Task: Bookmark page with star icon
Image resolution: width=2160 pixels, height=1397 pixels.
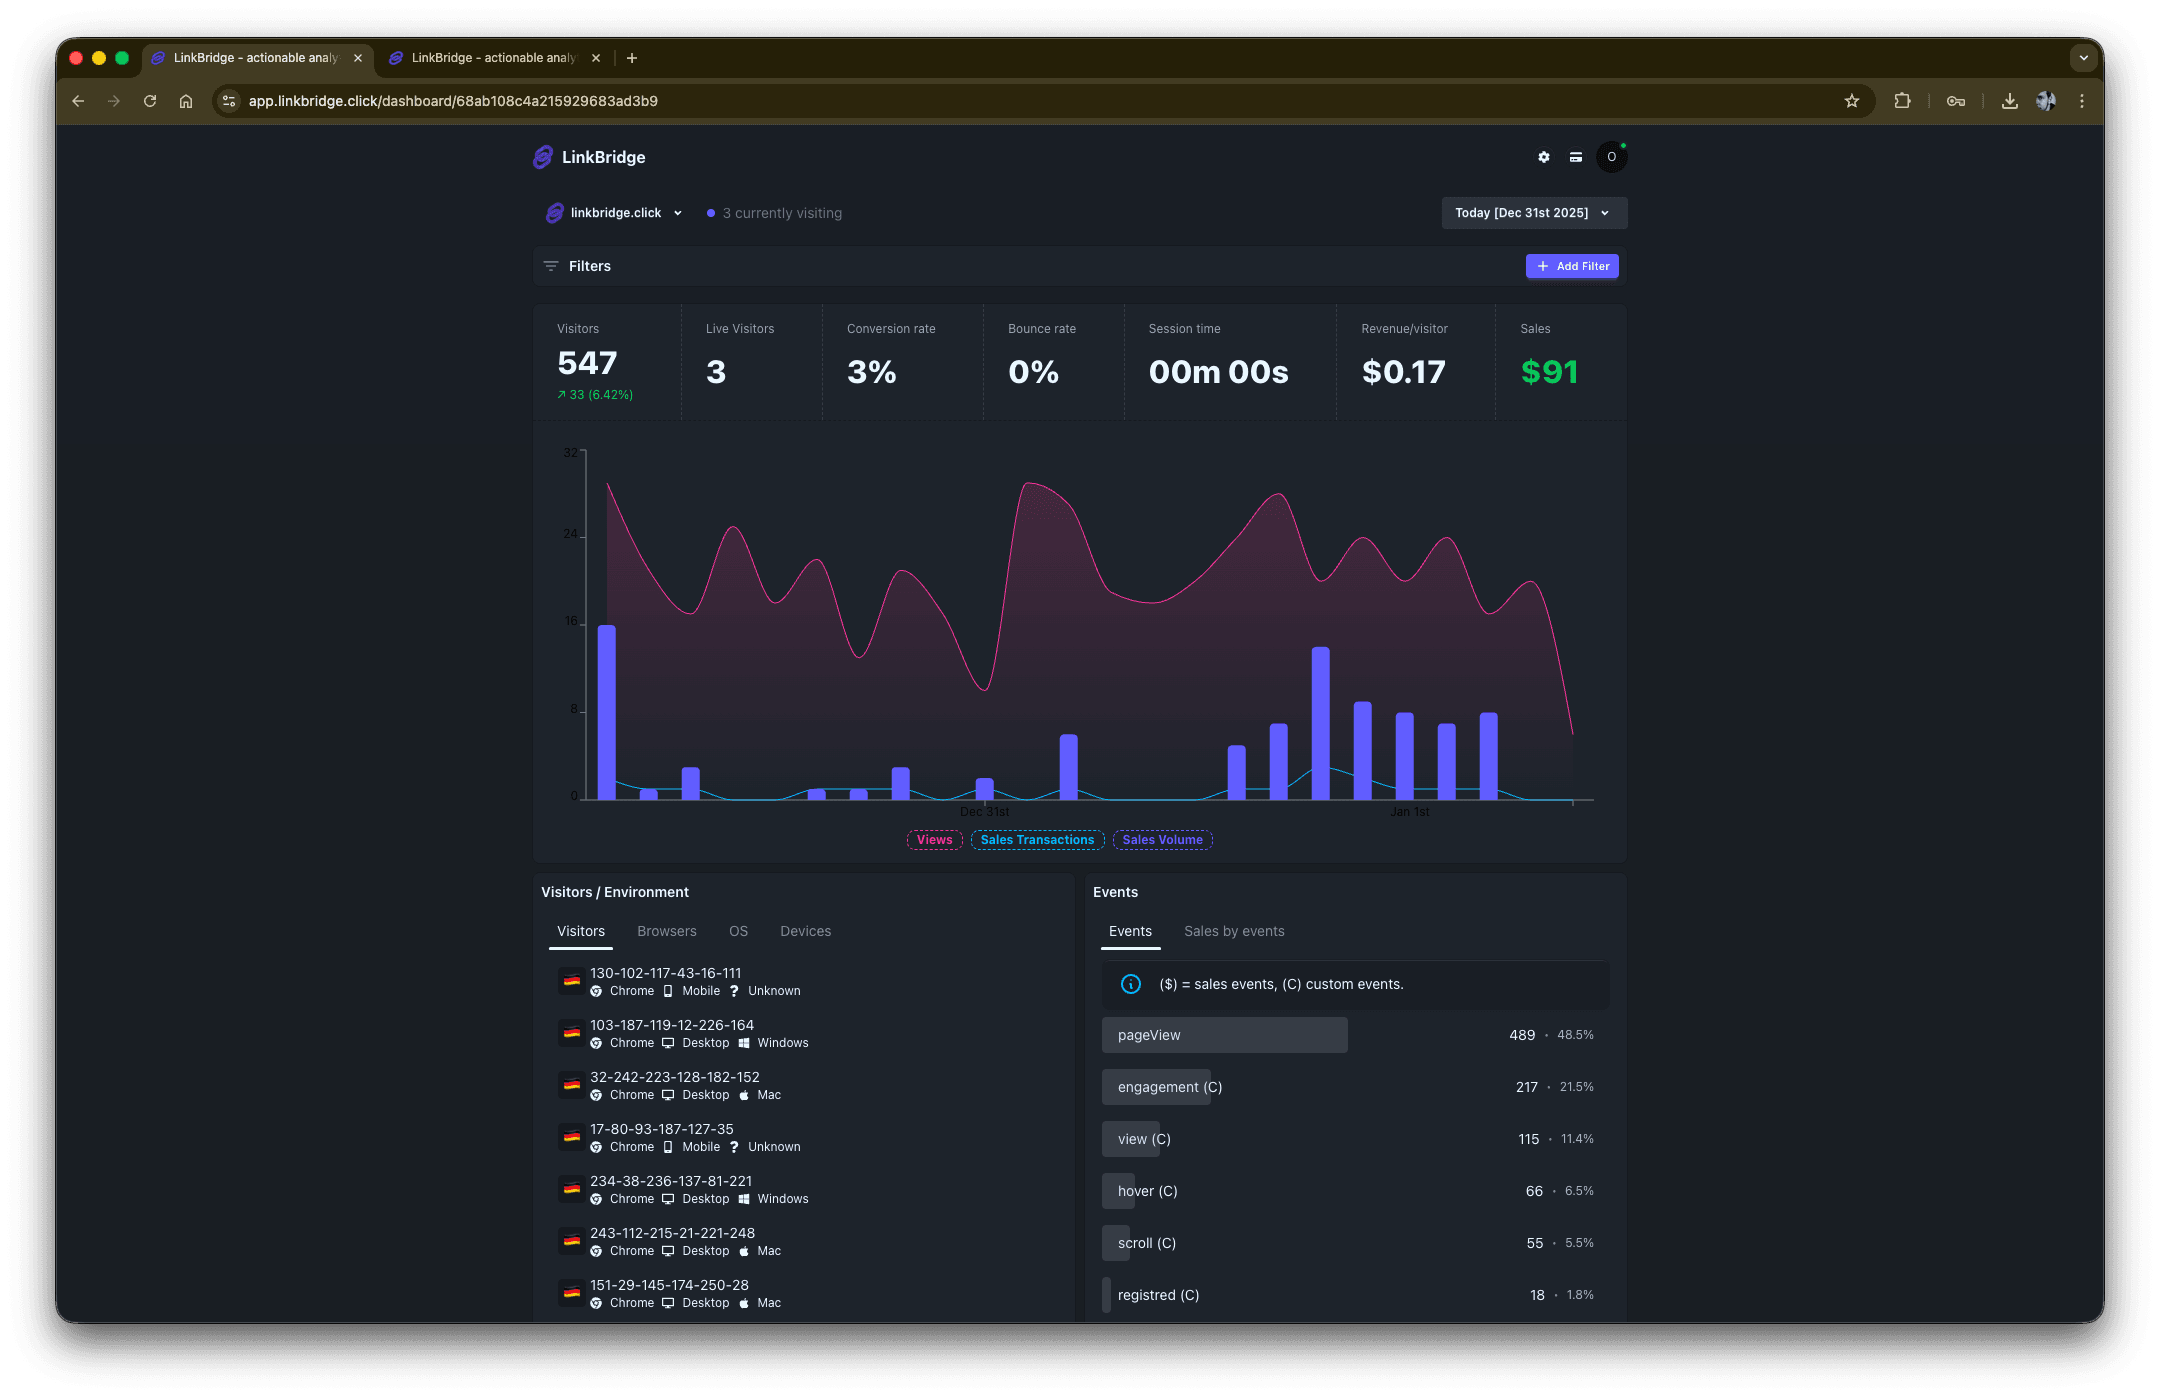Action: tap(1851, 101)
